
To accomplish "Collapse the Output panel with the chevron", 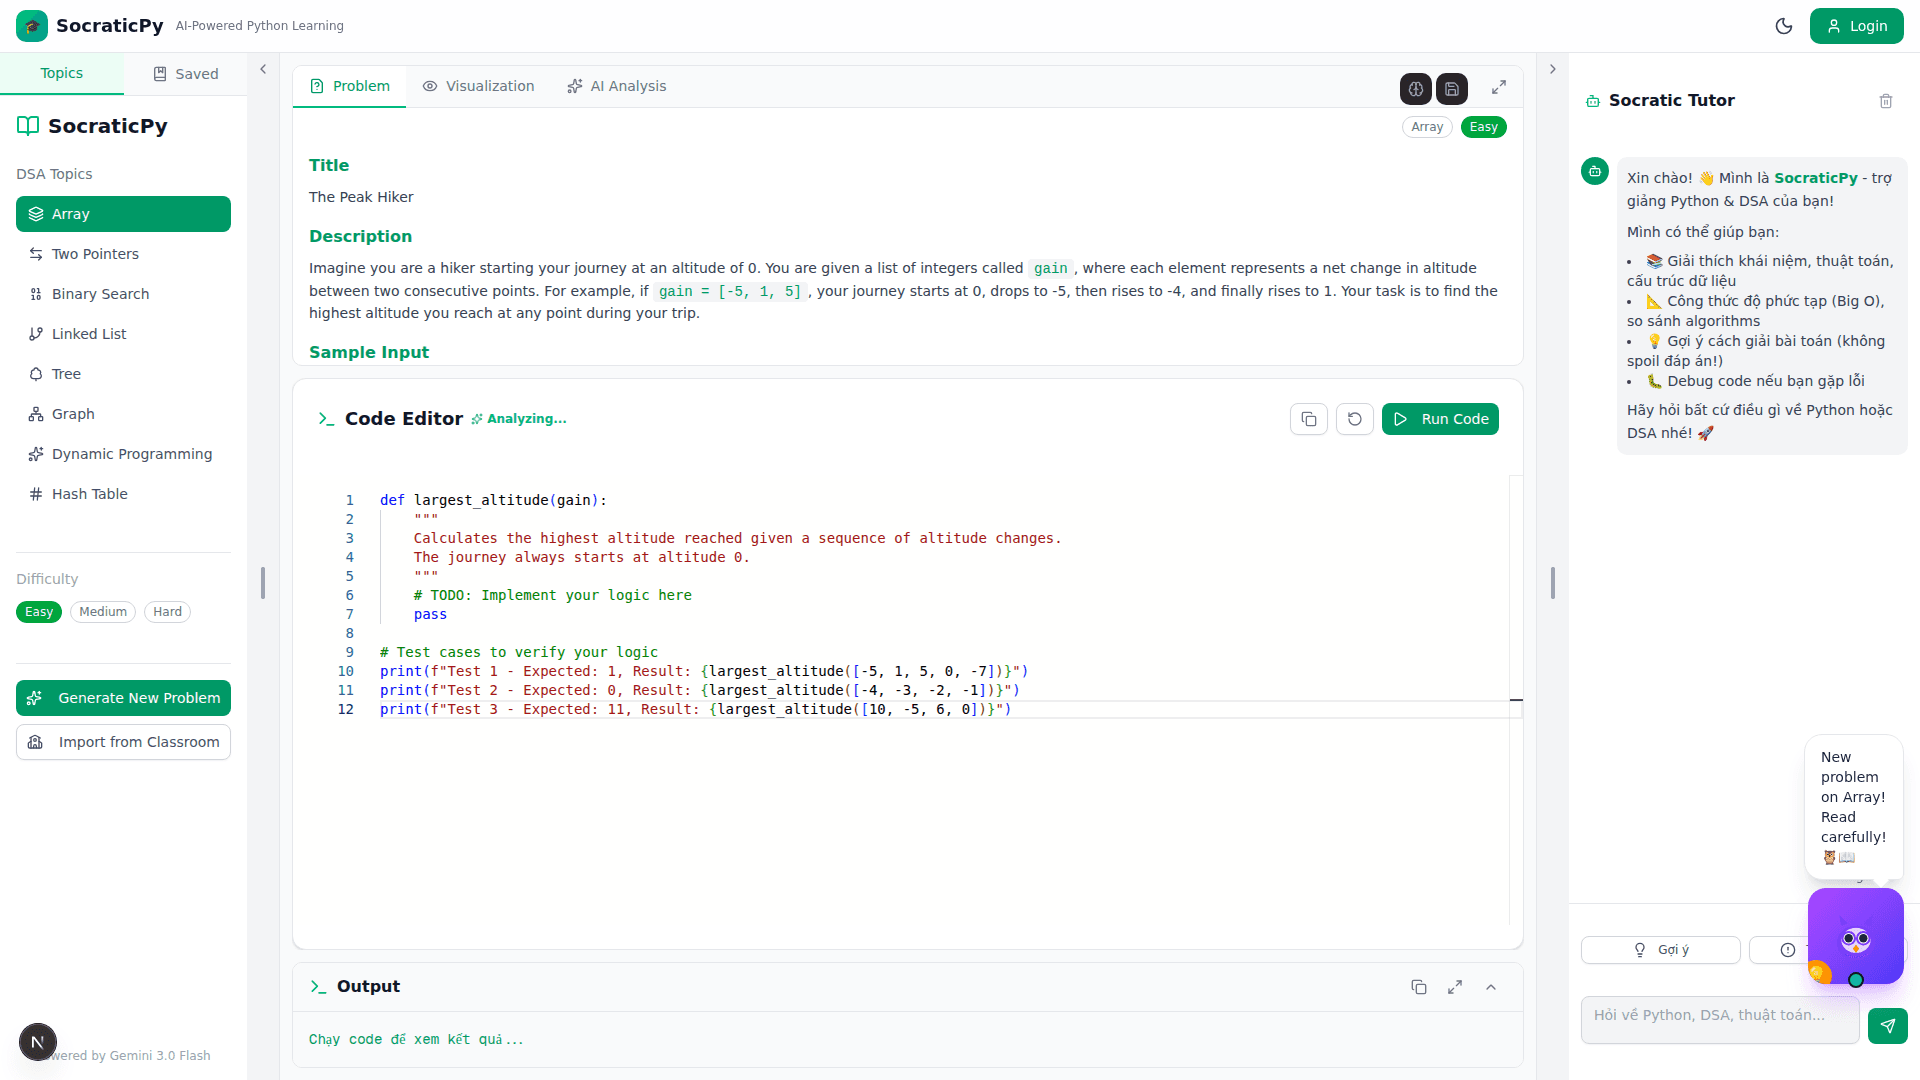I will click(x=1491, y=987).
